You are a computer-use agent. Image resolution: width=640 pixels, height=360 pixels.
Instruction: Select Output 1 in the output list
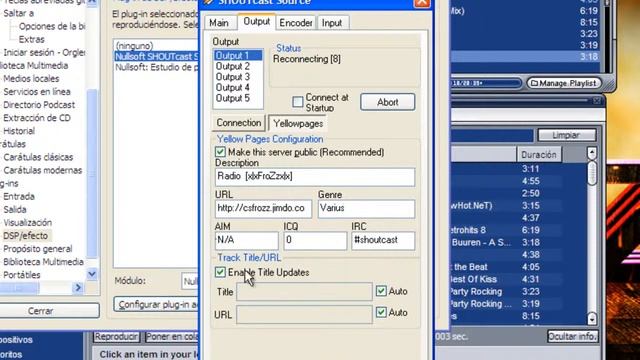[x=238, y=56]
